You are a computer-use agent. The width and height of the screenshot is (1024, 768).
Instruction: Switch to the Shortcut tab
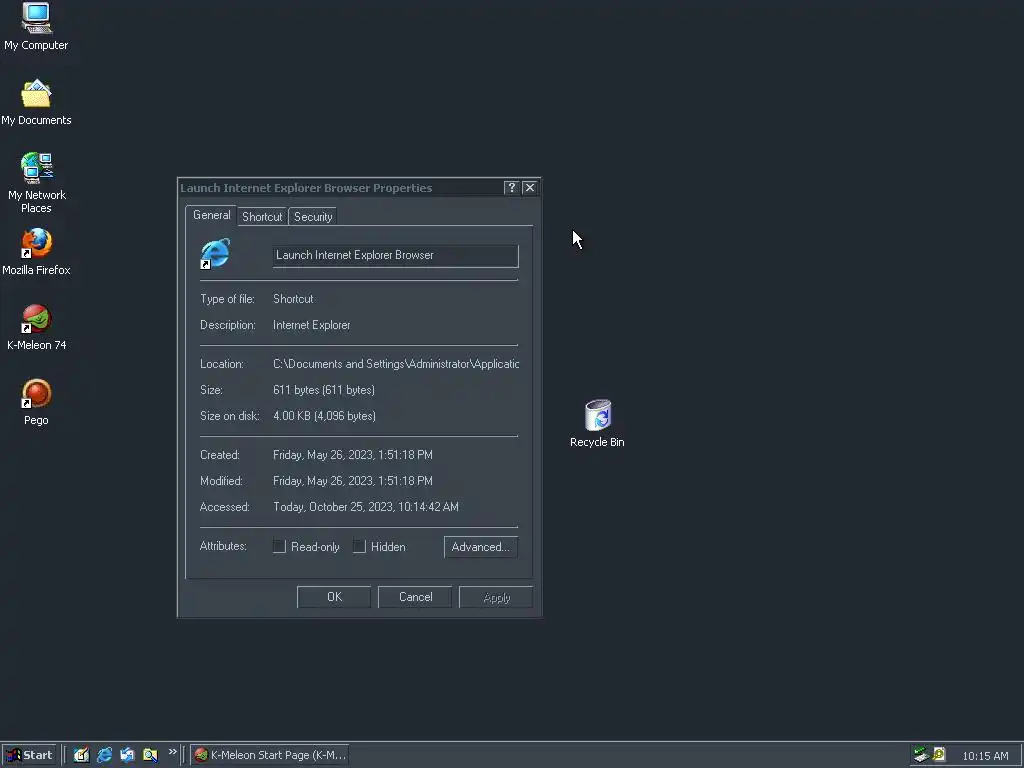(262, 217)
